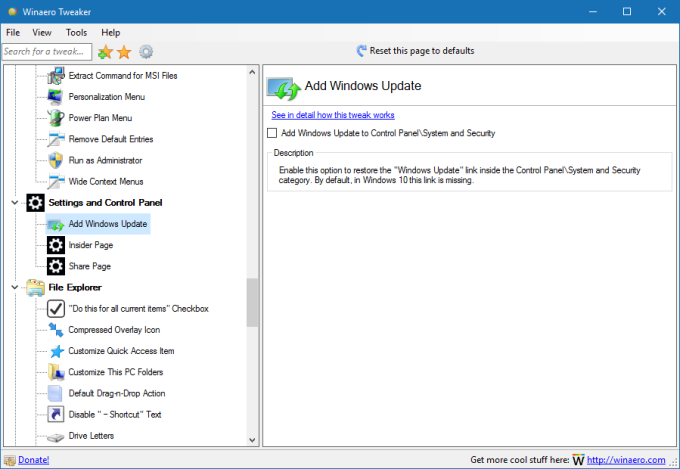Viewport: 680px width, 469px height.
Task: Open the View menu
Action: (42, 33)
